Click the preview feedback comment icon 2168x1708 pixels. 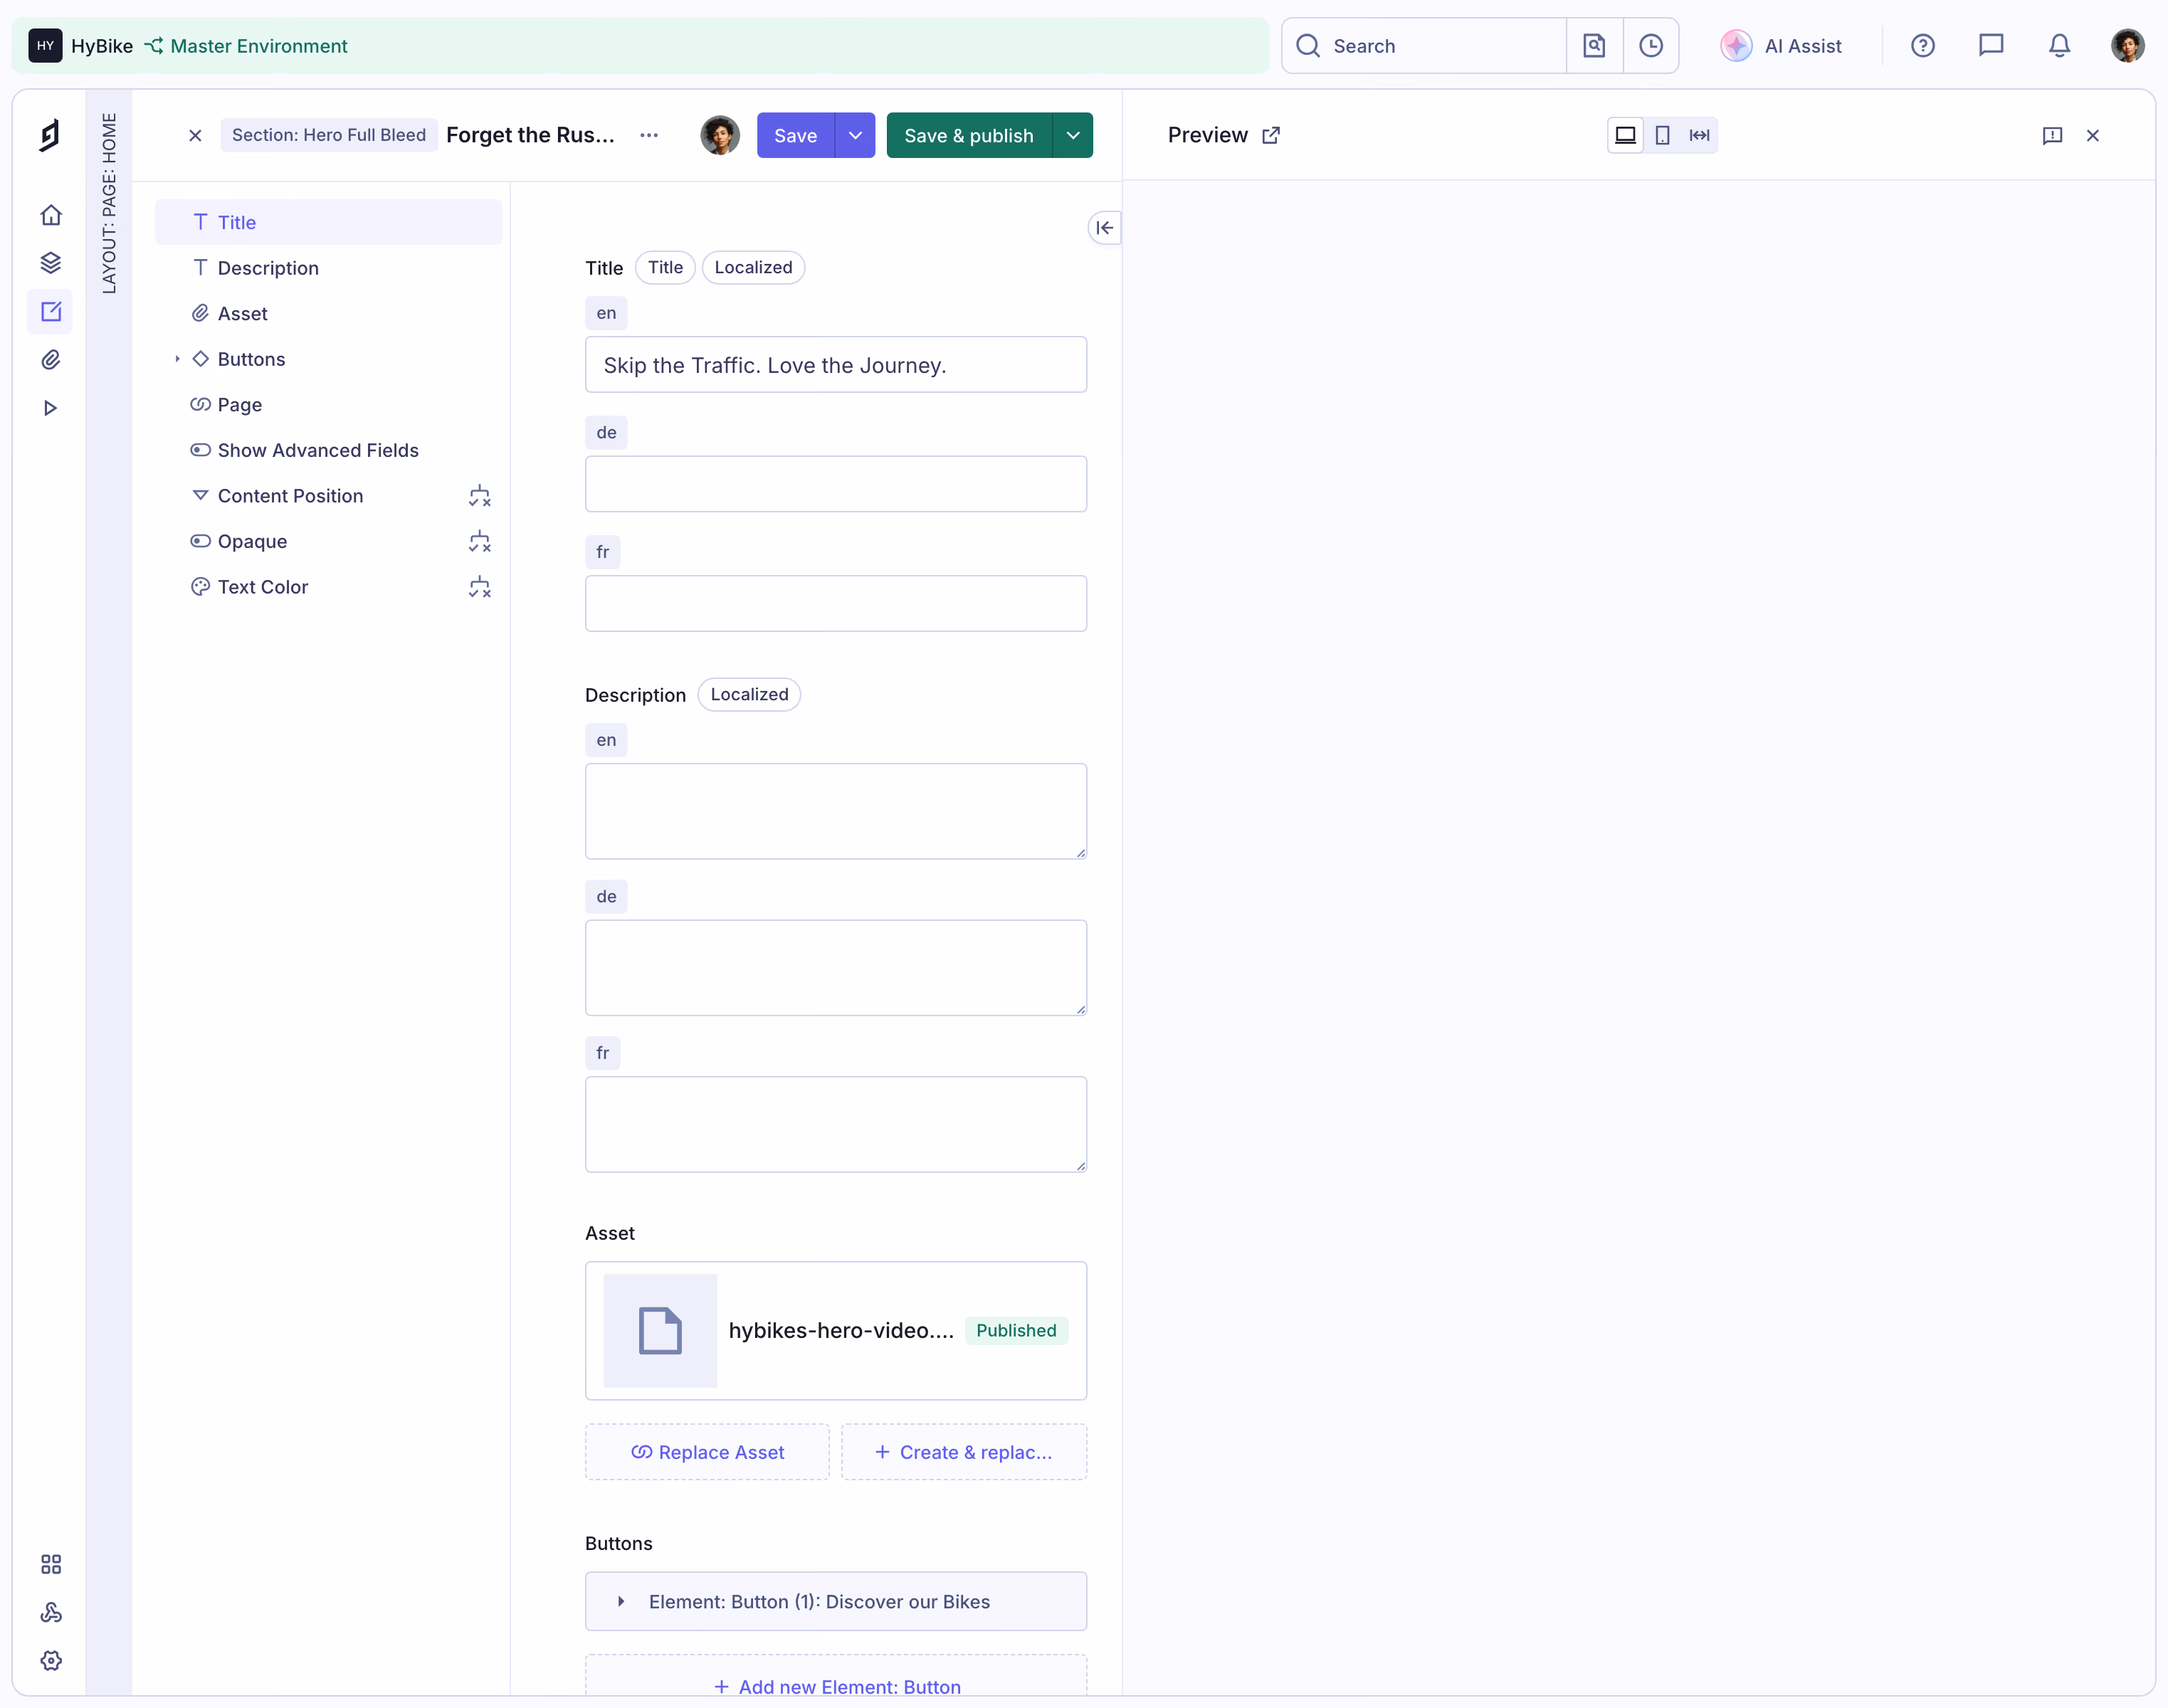(2052, 135)
